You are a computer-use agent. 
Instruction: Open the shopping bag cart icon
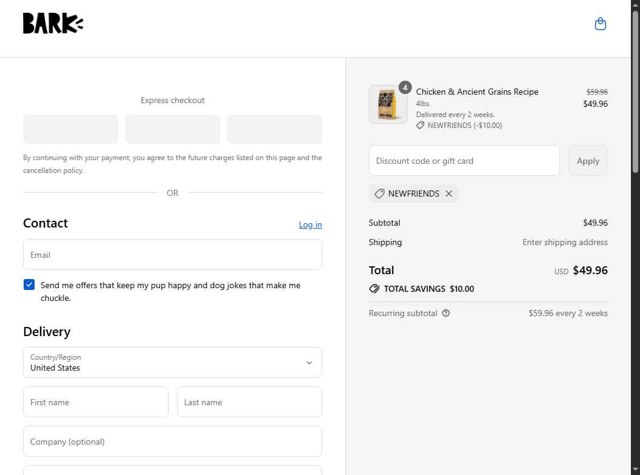(600, 24)
